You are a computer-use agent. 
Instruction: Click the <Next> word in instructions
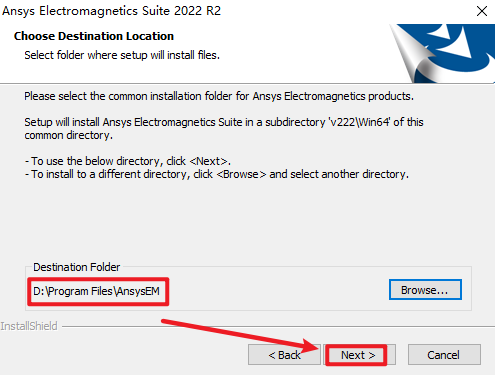[x=209, y=161]
